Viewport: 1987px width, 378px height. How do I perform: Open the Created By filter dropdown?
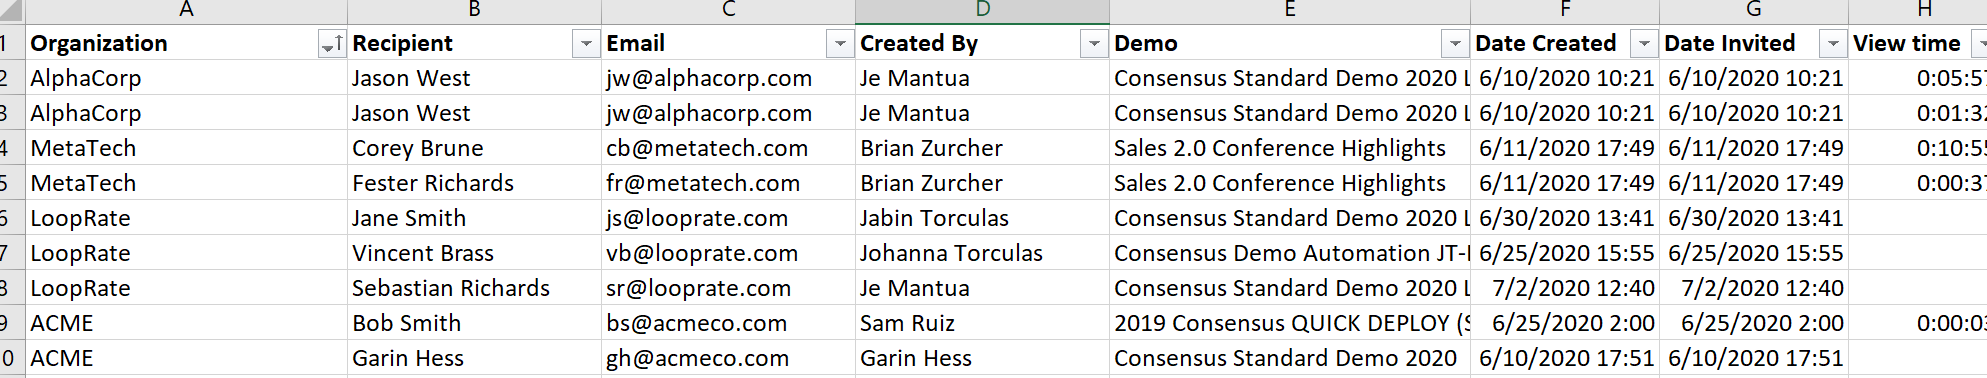[1094, 44]
